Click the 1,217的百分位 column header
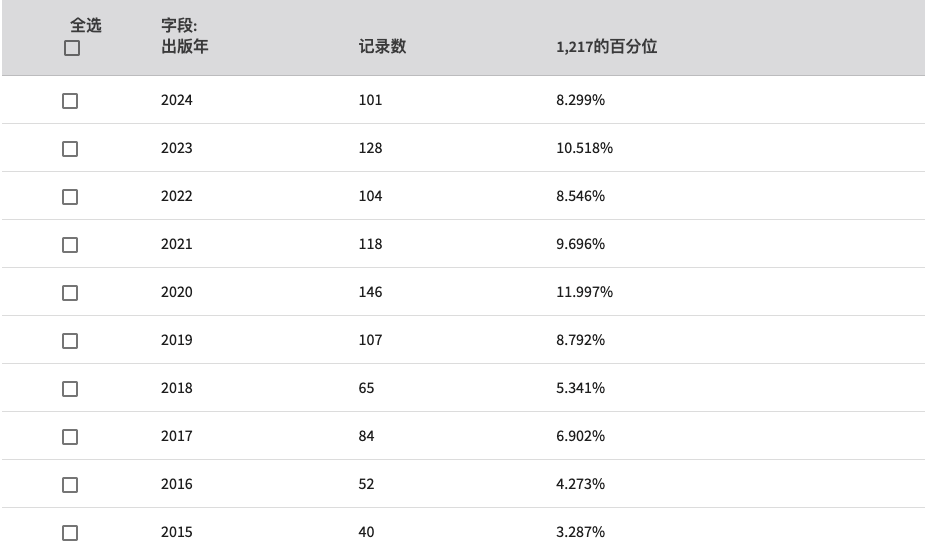The image size is (925, 555). coord(606,47)
